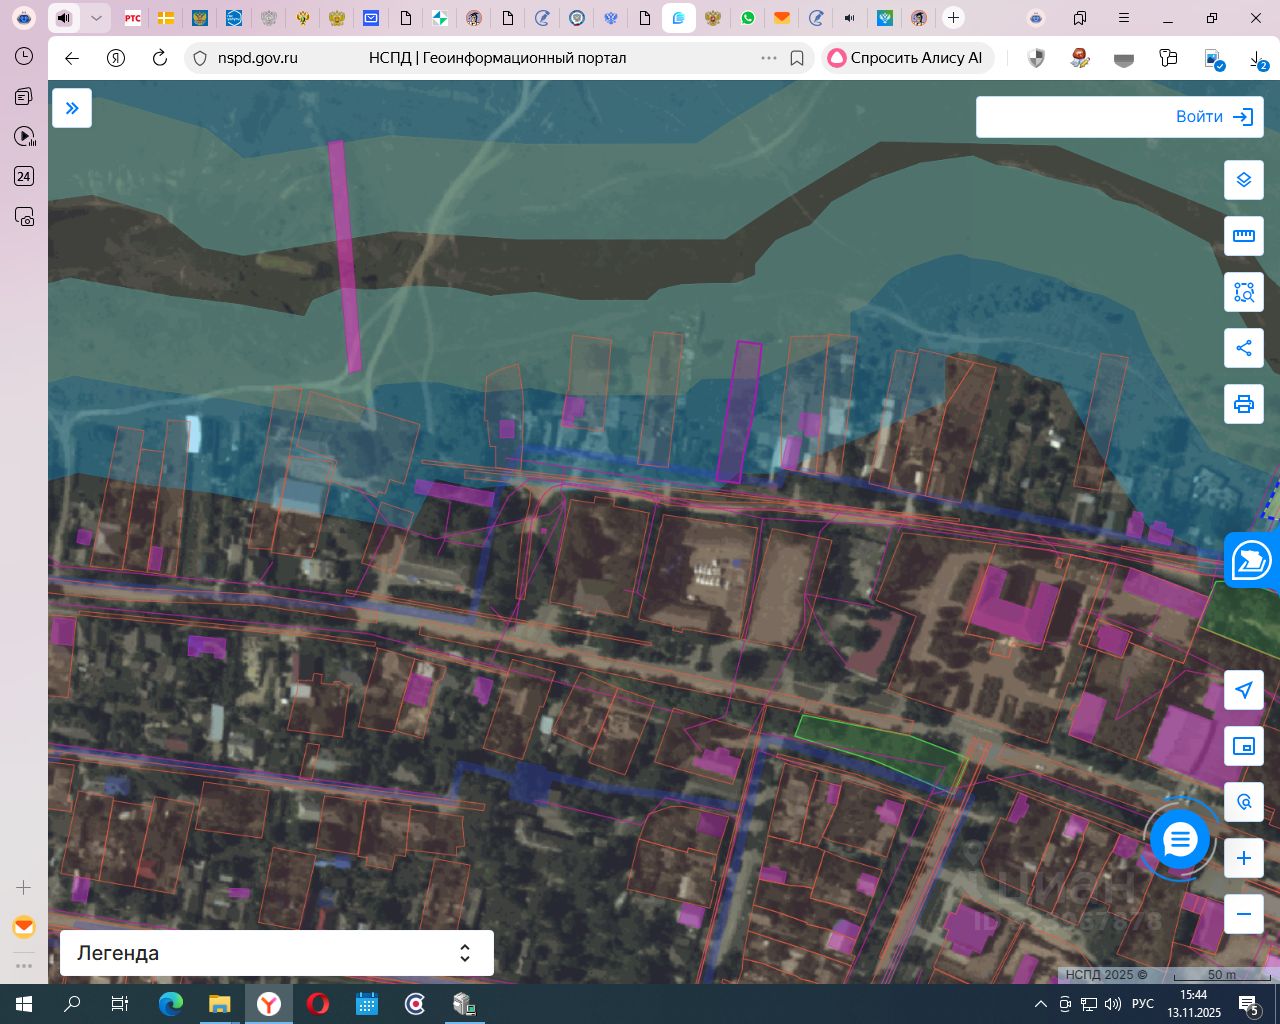Bookmark this page in address bar

tap(797, 58)
